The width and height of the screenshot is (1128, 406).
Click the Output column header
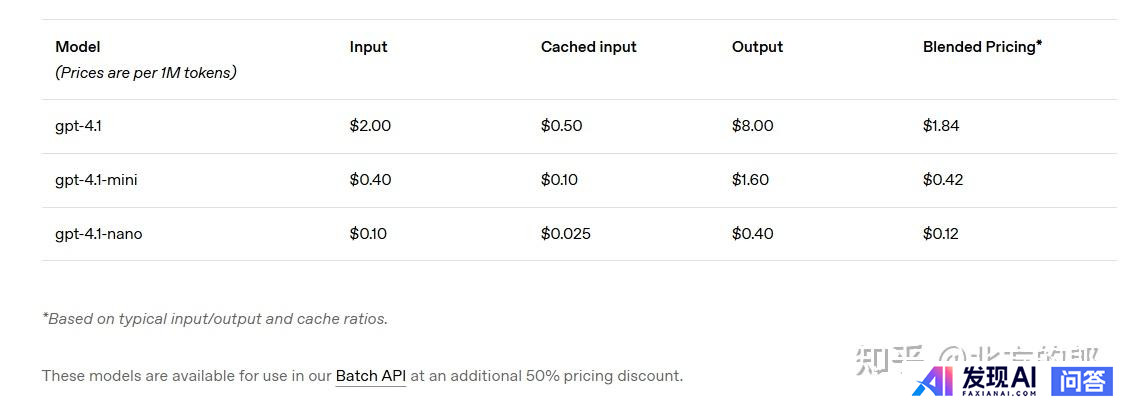pos(757,47)
